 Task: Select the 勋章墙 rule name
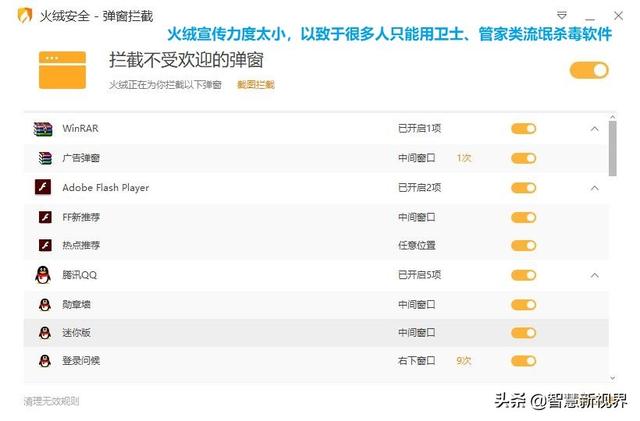coord(76,305)
